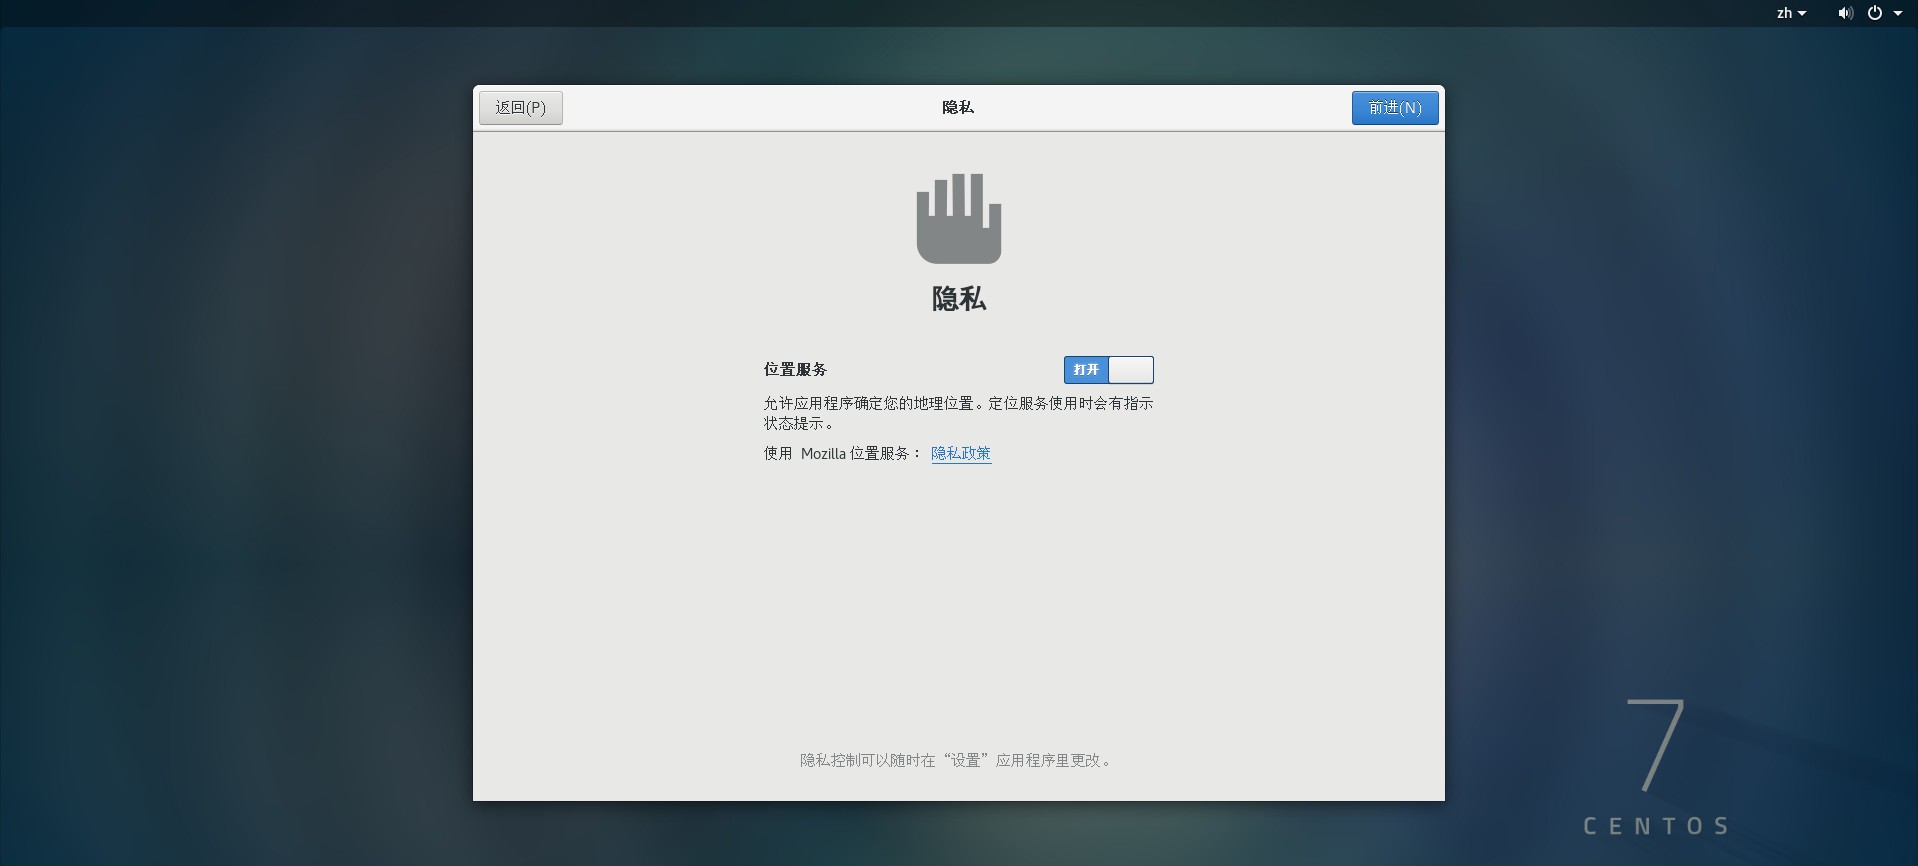Viewport: 1918px width, 866px height.
Task: Go back with the 返回(P) button
Action: click(x=521, y=108)
